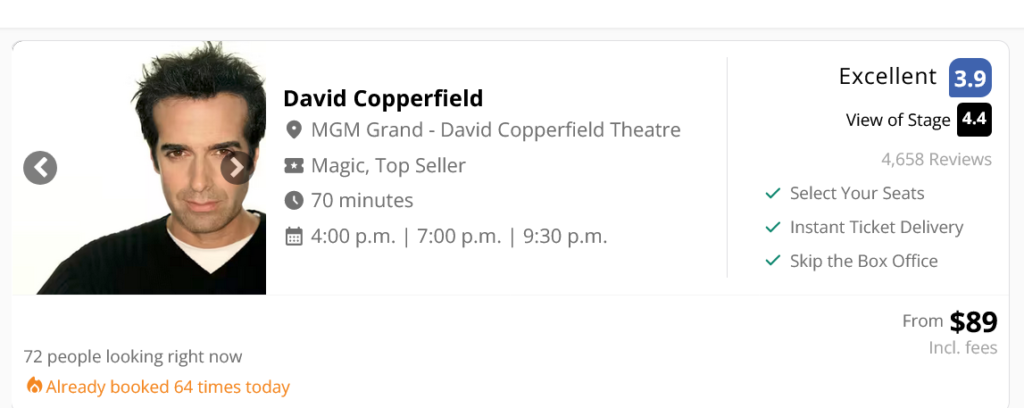Click the orange flame icon
Image resolution: width=1024 pixels, height=408 pixels.
pyautogui.click(x=34, y=386)
